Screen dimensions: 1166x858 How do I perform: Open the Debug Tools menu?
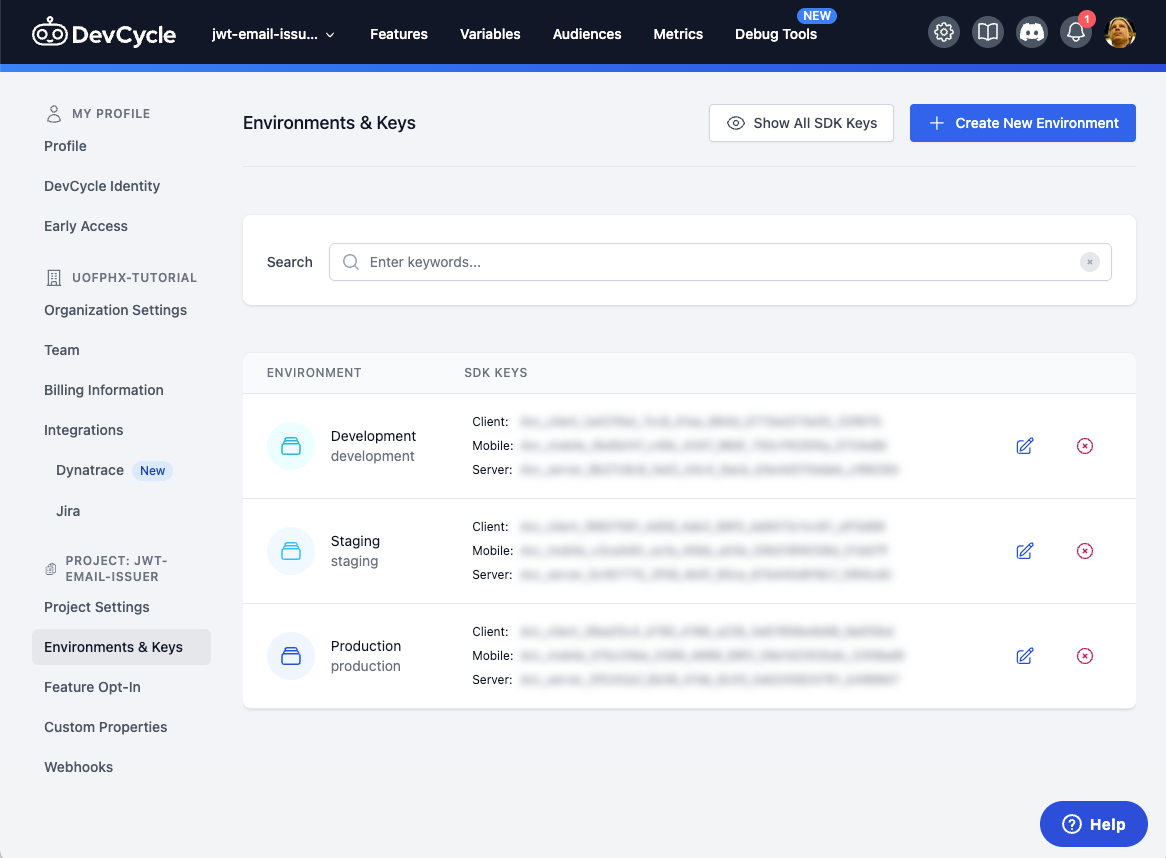[x=775, y=34]
